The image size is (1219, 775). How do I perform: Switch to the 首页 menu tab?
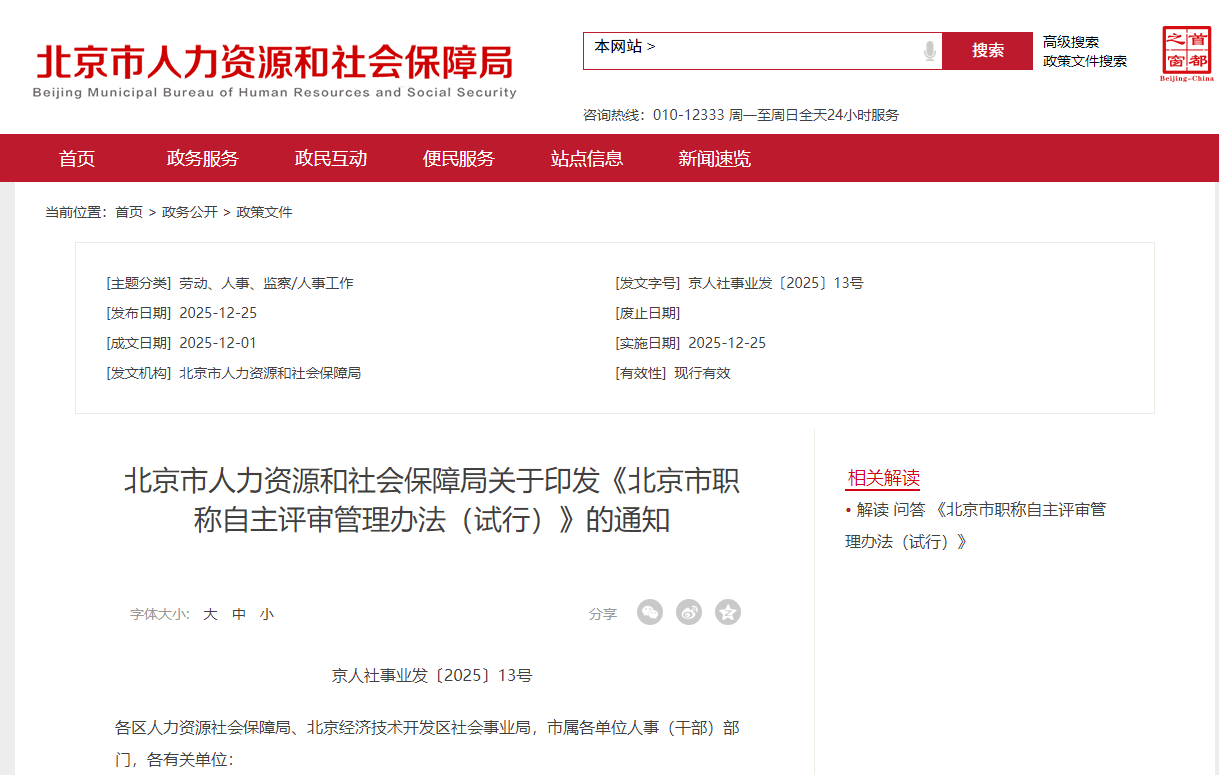pyautogui.click(x=80, y=157)
